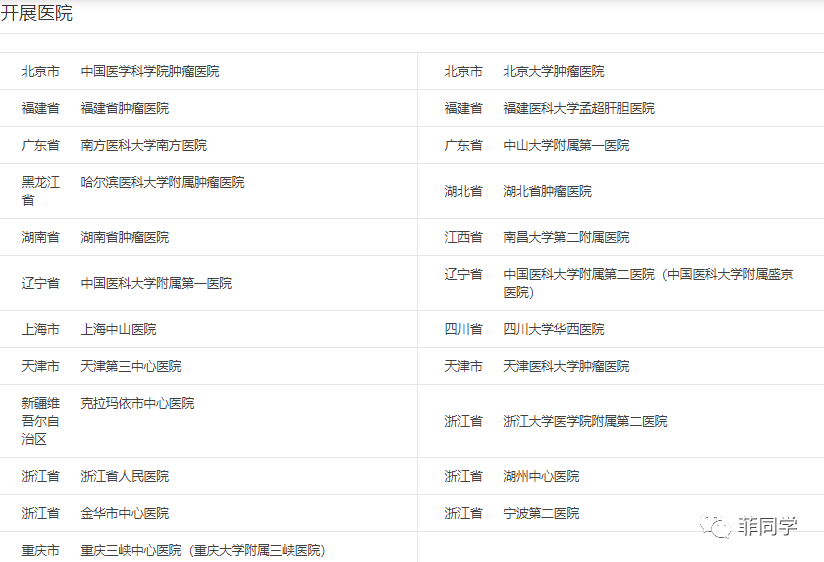The width and height of the screenshot is (824, 562).
Task: Click 重庆三峡中心医院 entry
Action: pyautogui.click(x=203, y=550)
